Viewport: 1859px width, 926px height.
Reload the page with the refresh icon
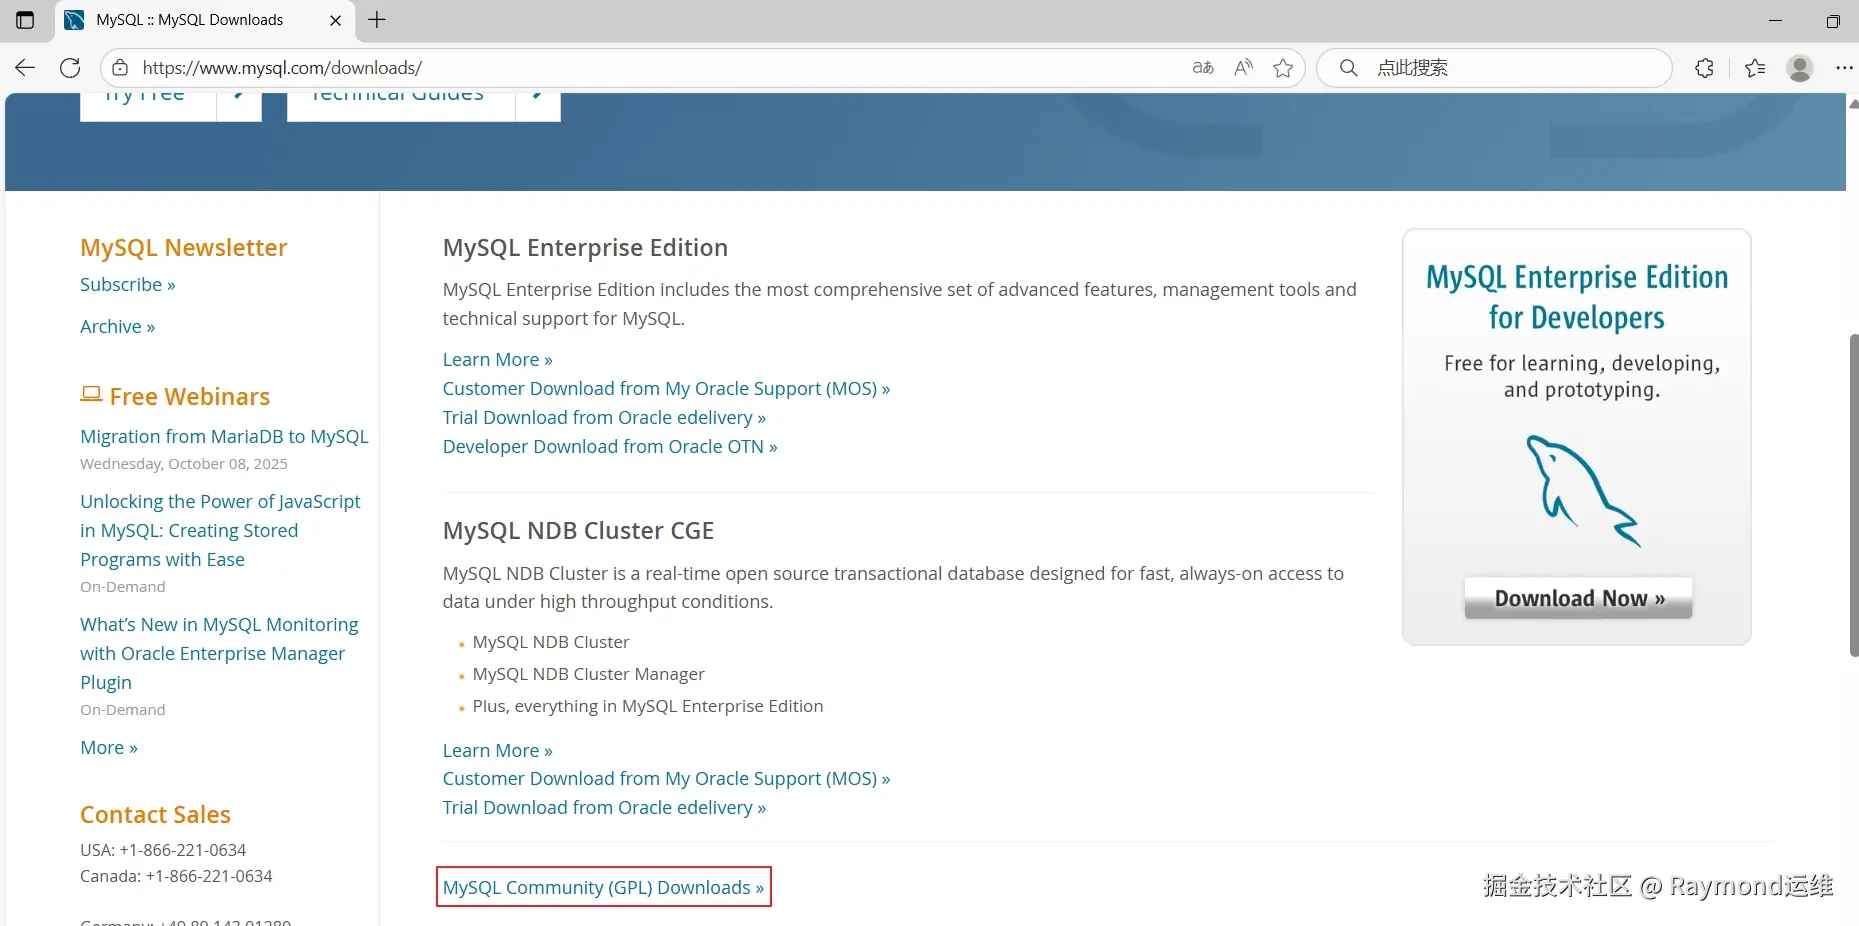[x=70, y=68]
